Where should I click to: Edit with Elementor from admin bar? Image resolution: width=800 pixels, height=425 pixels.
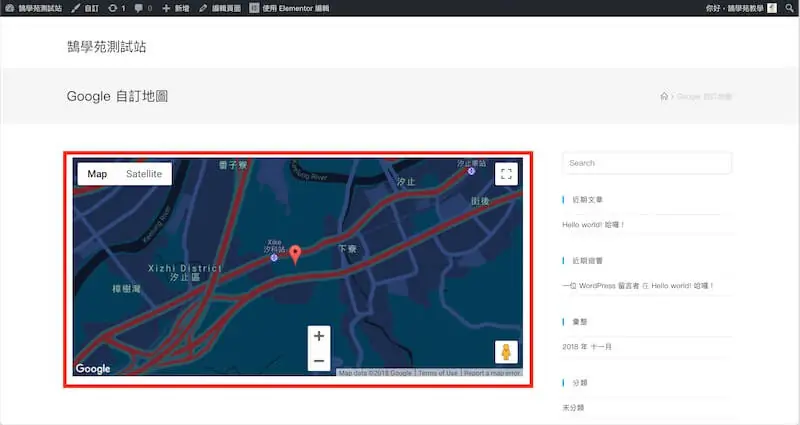289,8
